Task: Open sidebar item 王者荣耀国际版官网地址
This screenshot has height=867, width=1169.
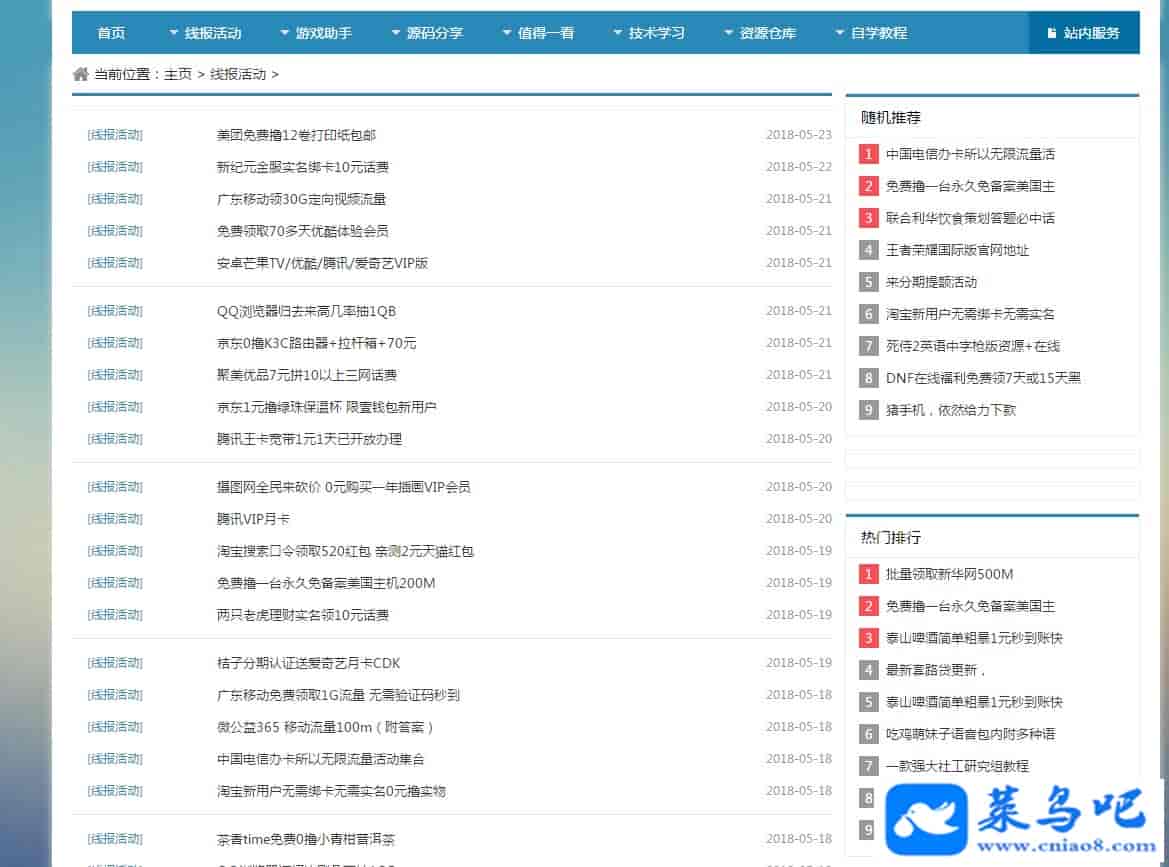Action: (957, 250)
